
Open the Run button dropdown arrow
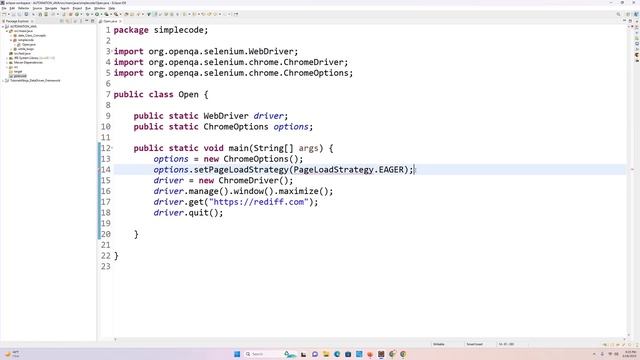coord(102,14)
